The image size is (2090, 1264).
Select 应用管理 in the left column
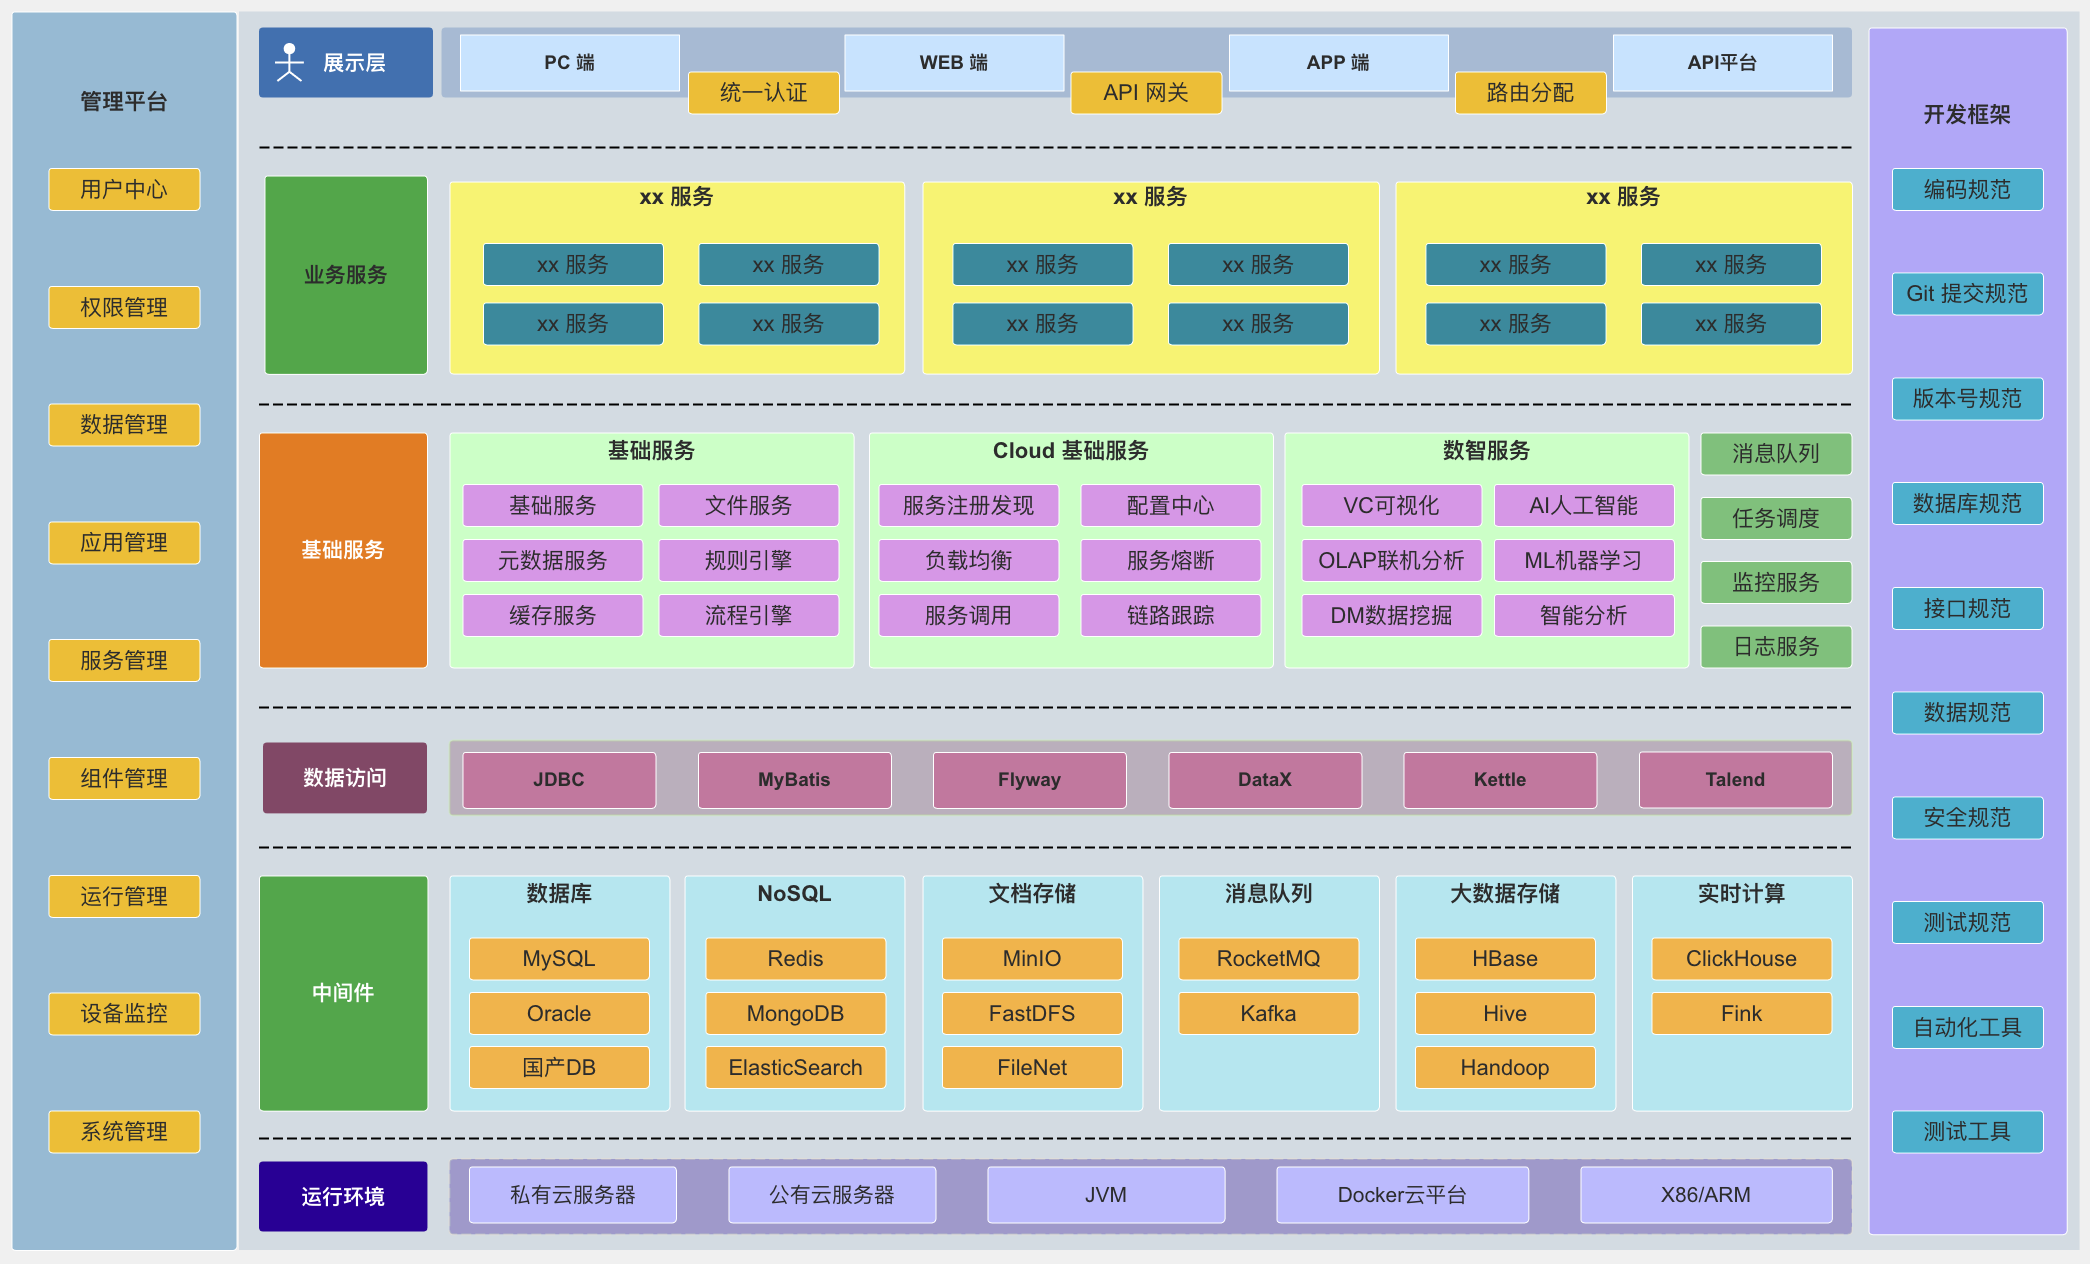pyautogui.click(x=124, y=543)
